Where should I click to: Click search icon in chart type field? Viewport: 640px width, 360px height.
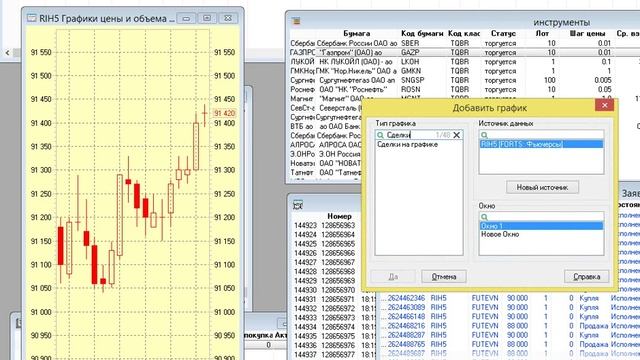[x=380, y=135]
